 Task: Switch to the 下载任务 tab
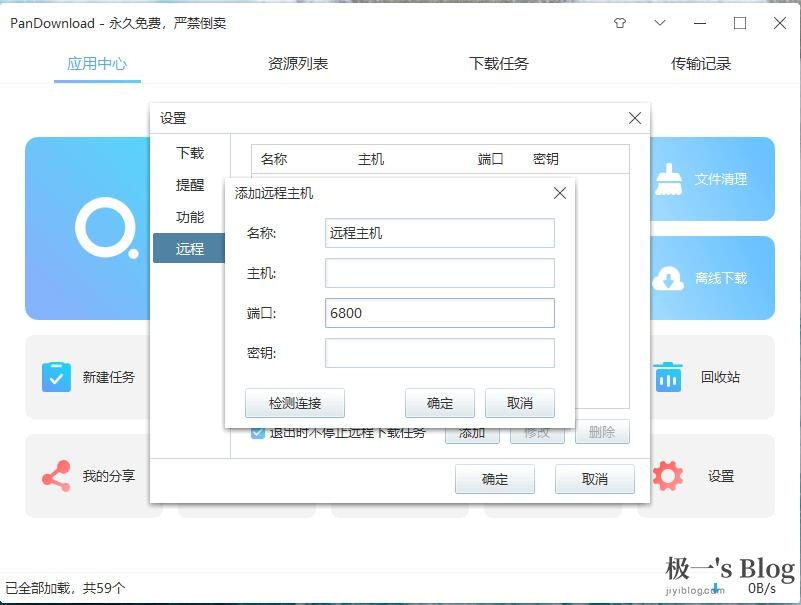click(499, 63)
